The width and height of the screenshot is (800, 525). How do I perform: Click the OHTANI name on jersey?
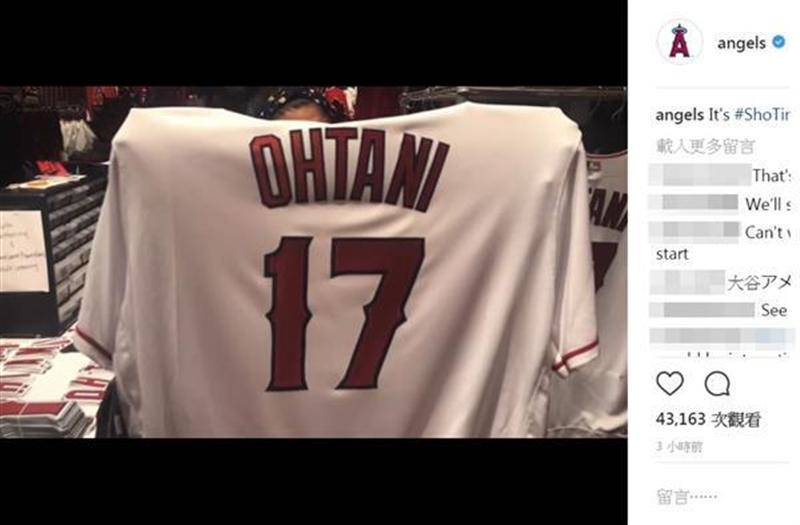349,169
